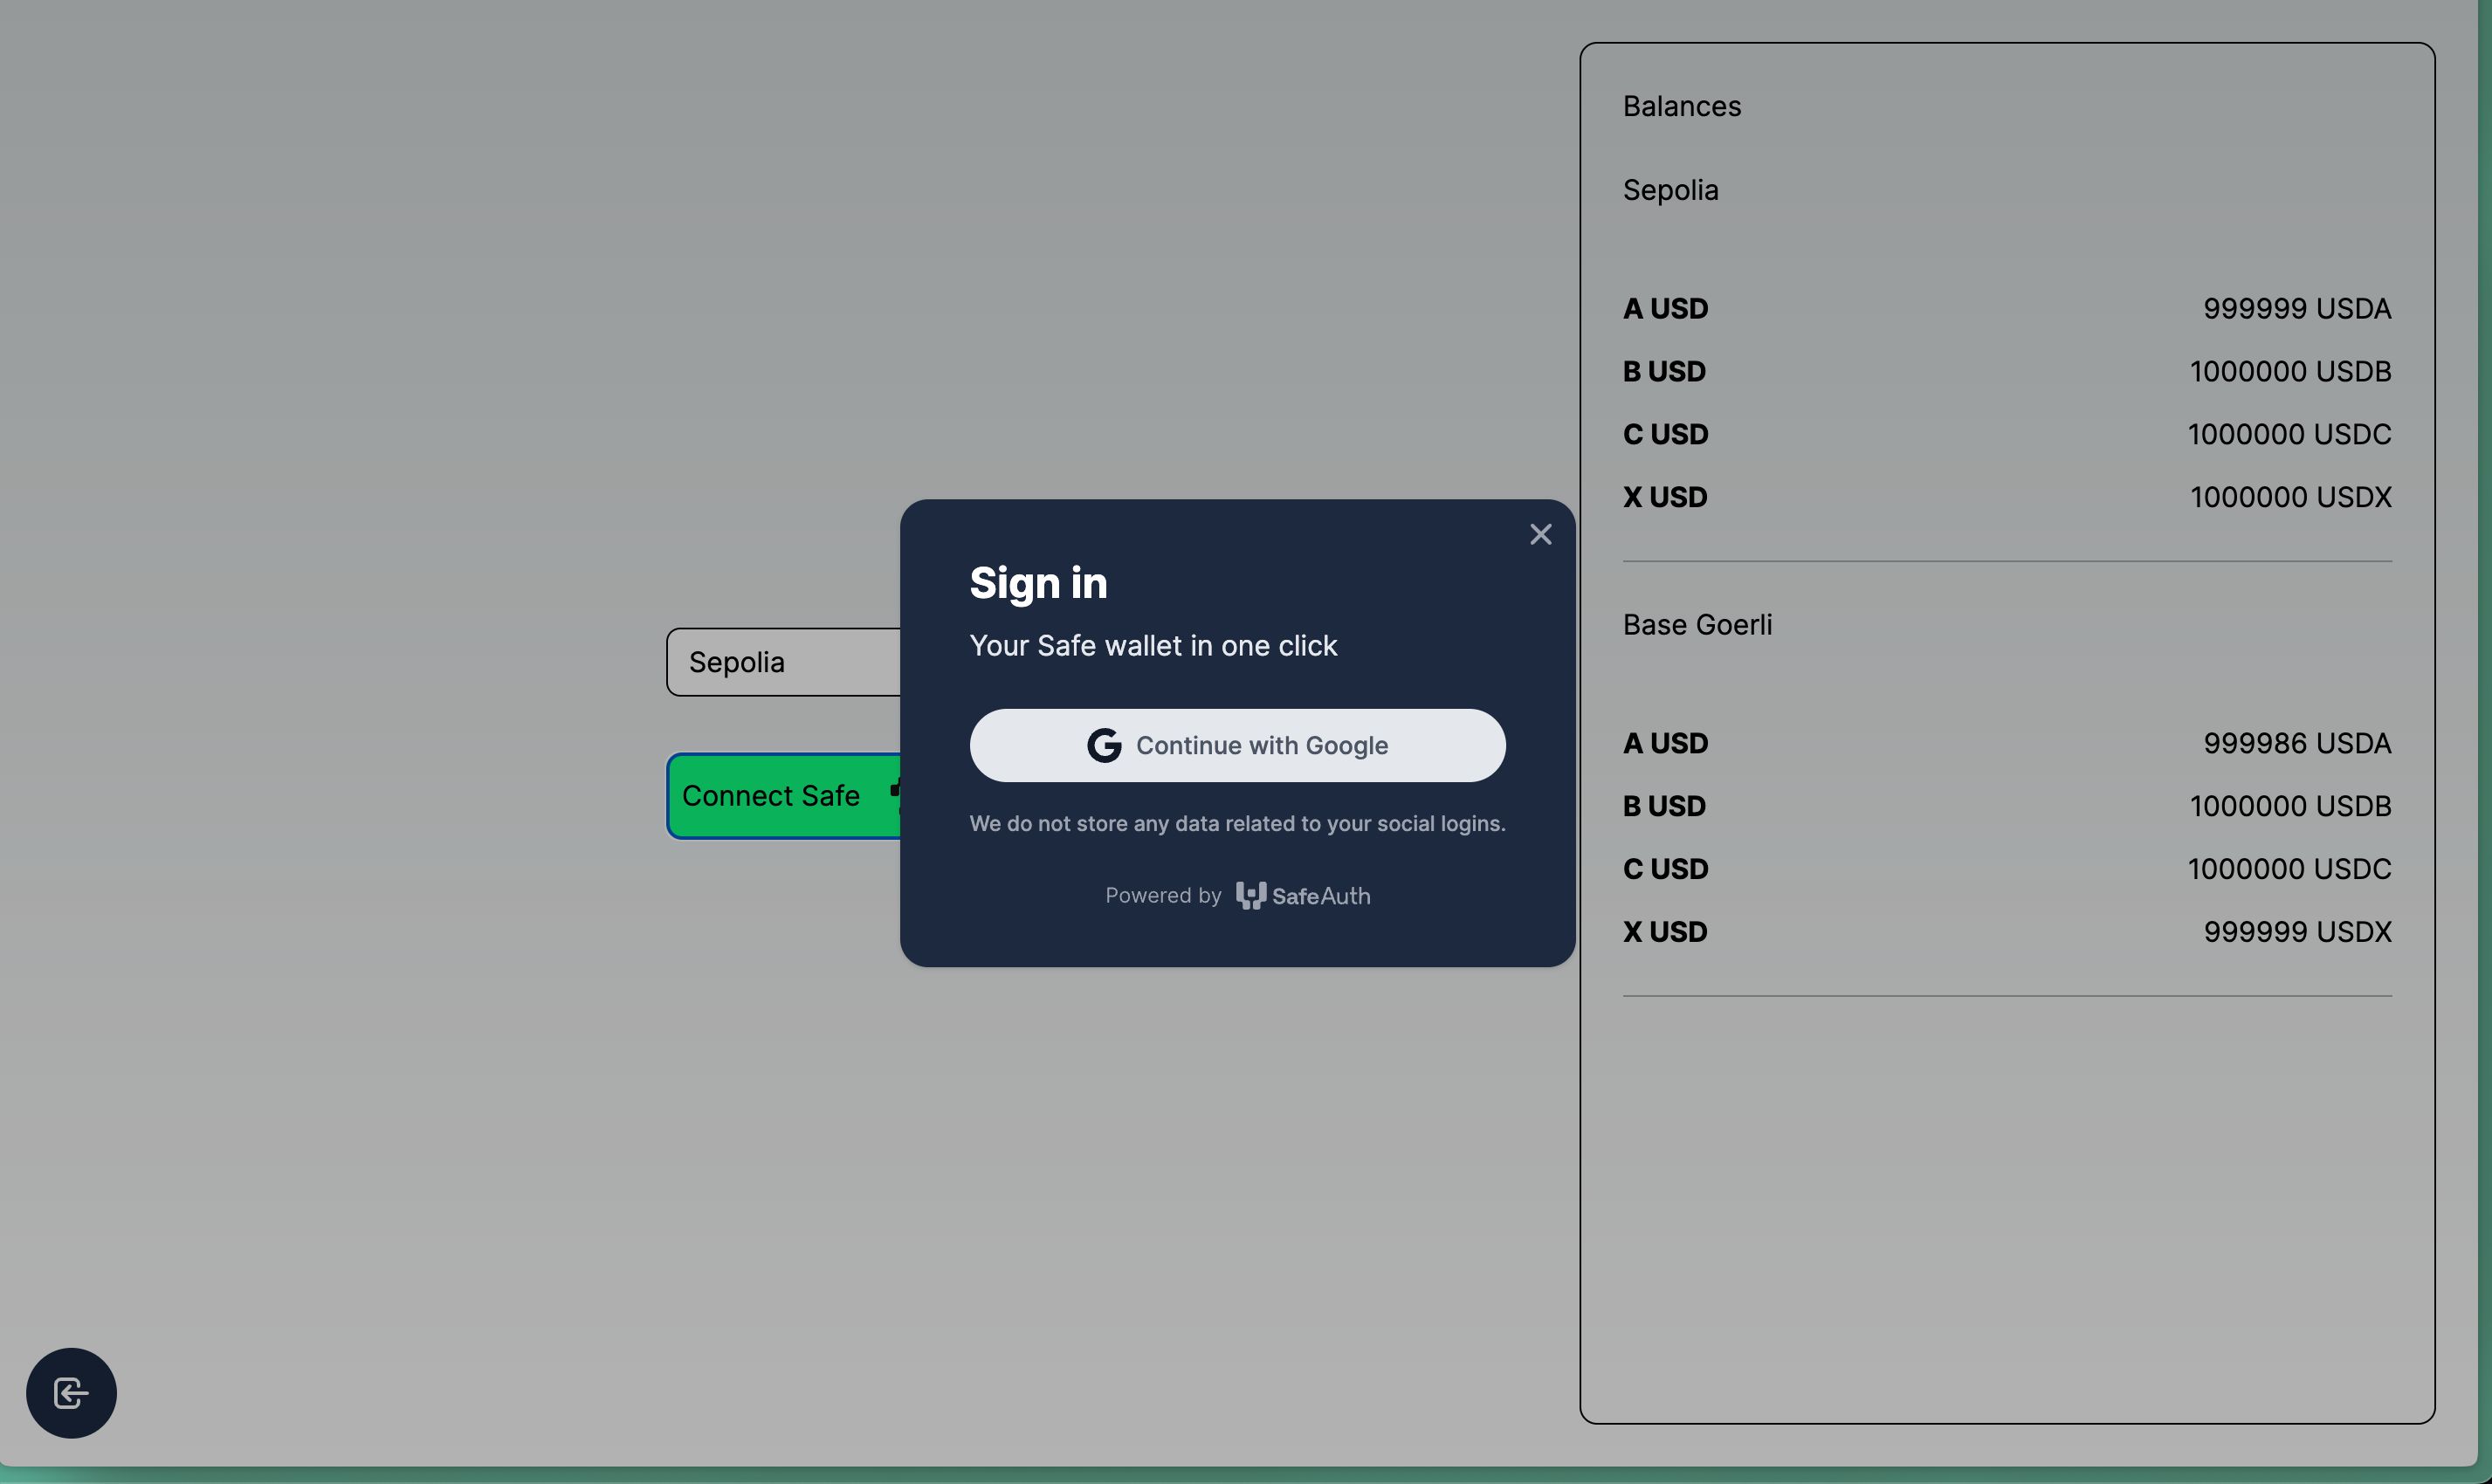
Task: Click B USD label under Sepolia
Action: [x=1664, y=371]
